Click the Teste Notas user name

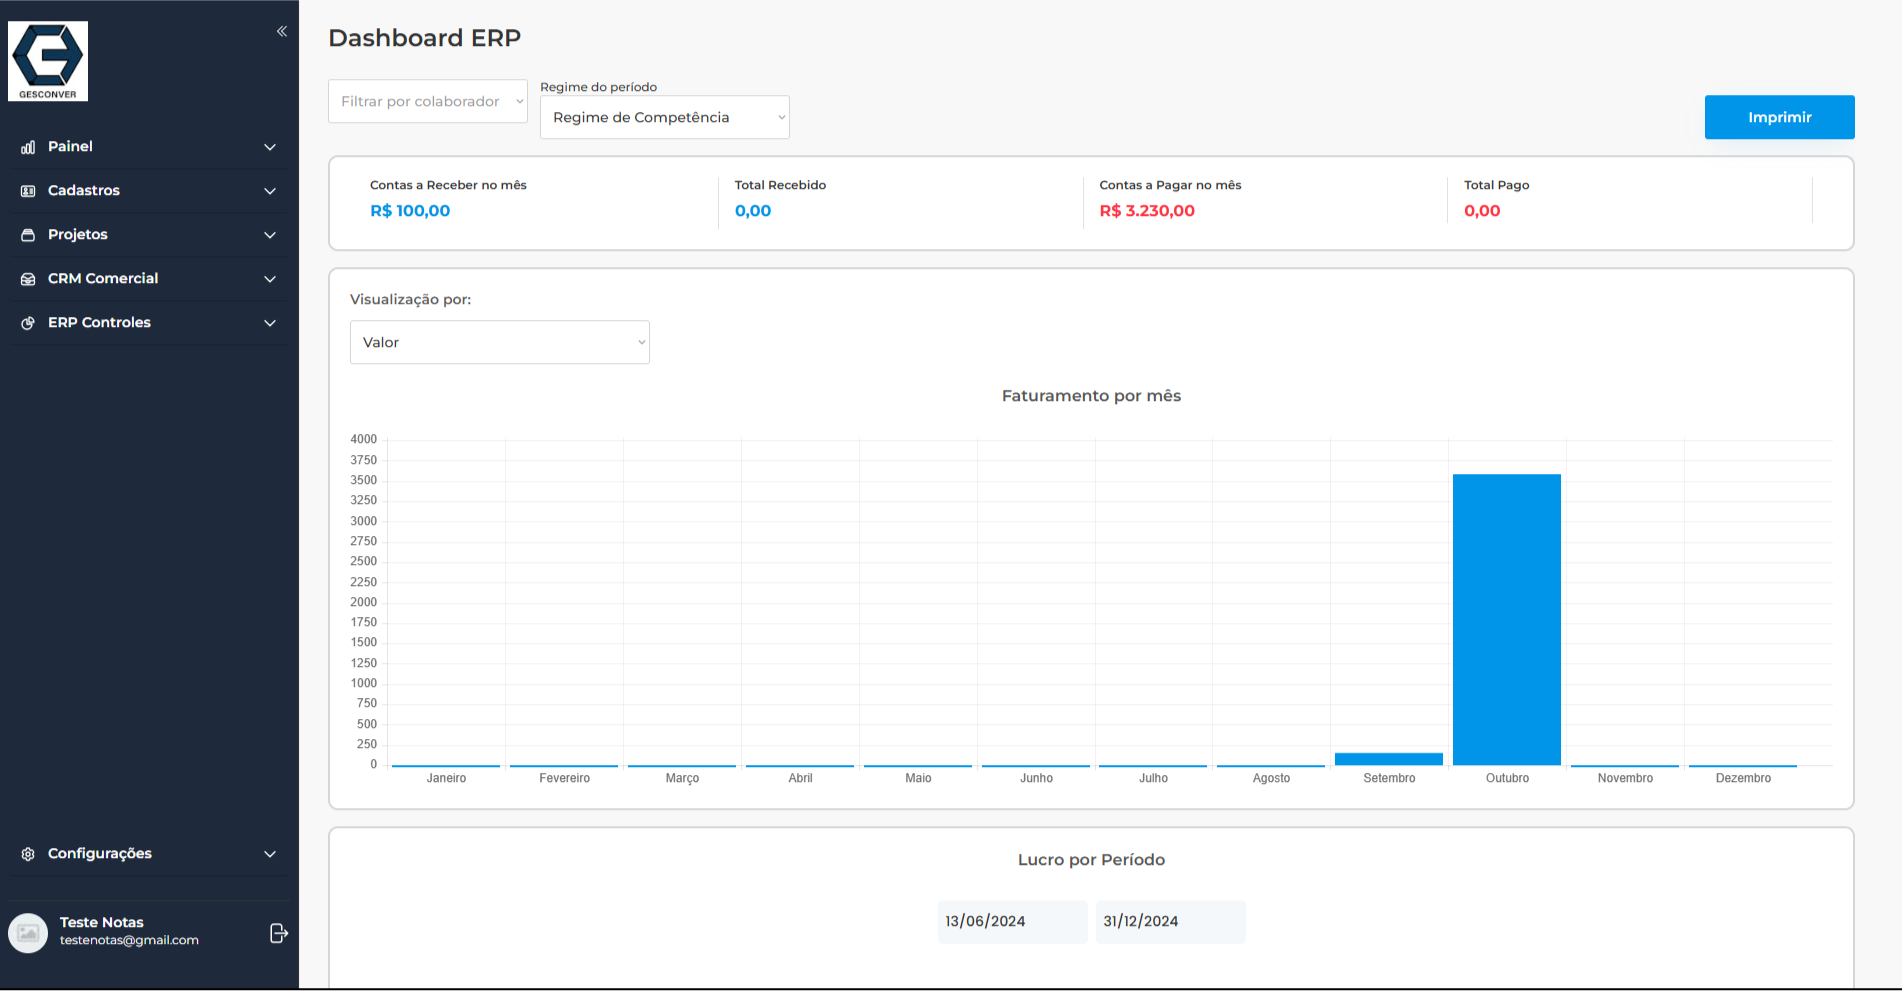pyautogui.click(x=101, y=922)
